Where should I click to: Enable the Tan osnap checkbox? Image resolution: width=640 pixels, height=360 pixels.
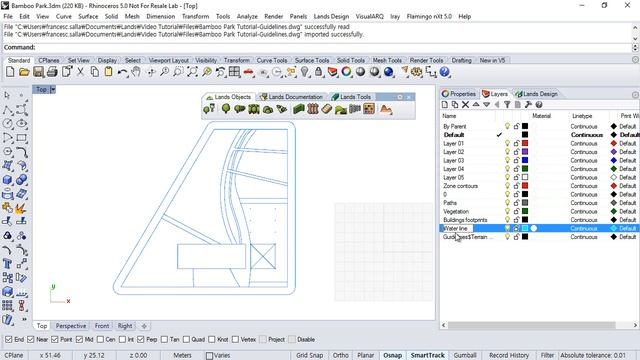164,339
